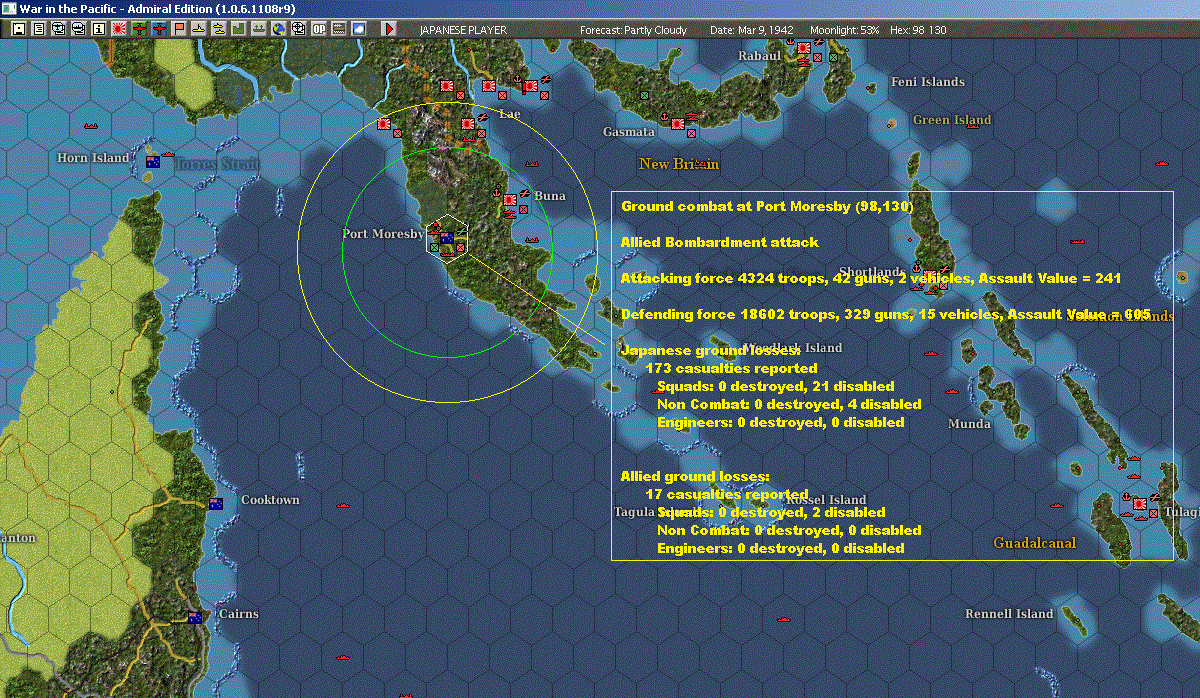Click the Horn Island map label
Image resolution: width=1200 pixels, height=698 pixels.
point(93,158)
